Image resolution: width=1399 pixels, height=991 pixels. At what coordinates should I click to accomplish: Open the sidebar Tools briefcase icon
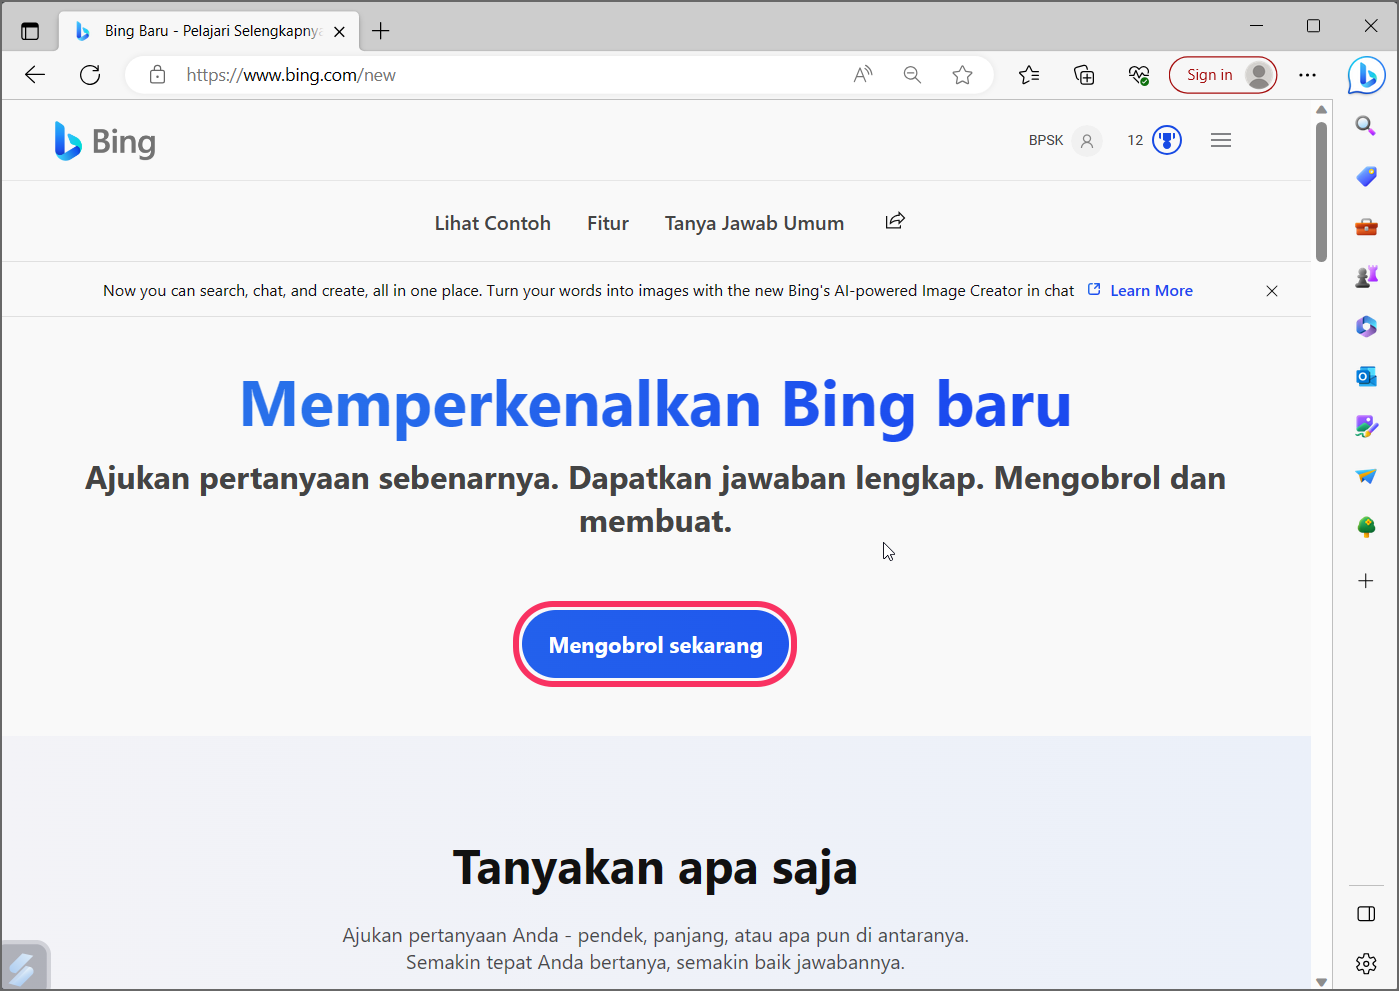tap(1366, 227)
